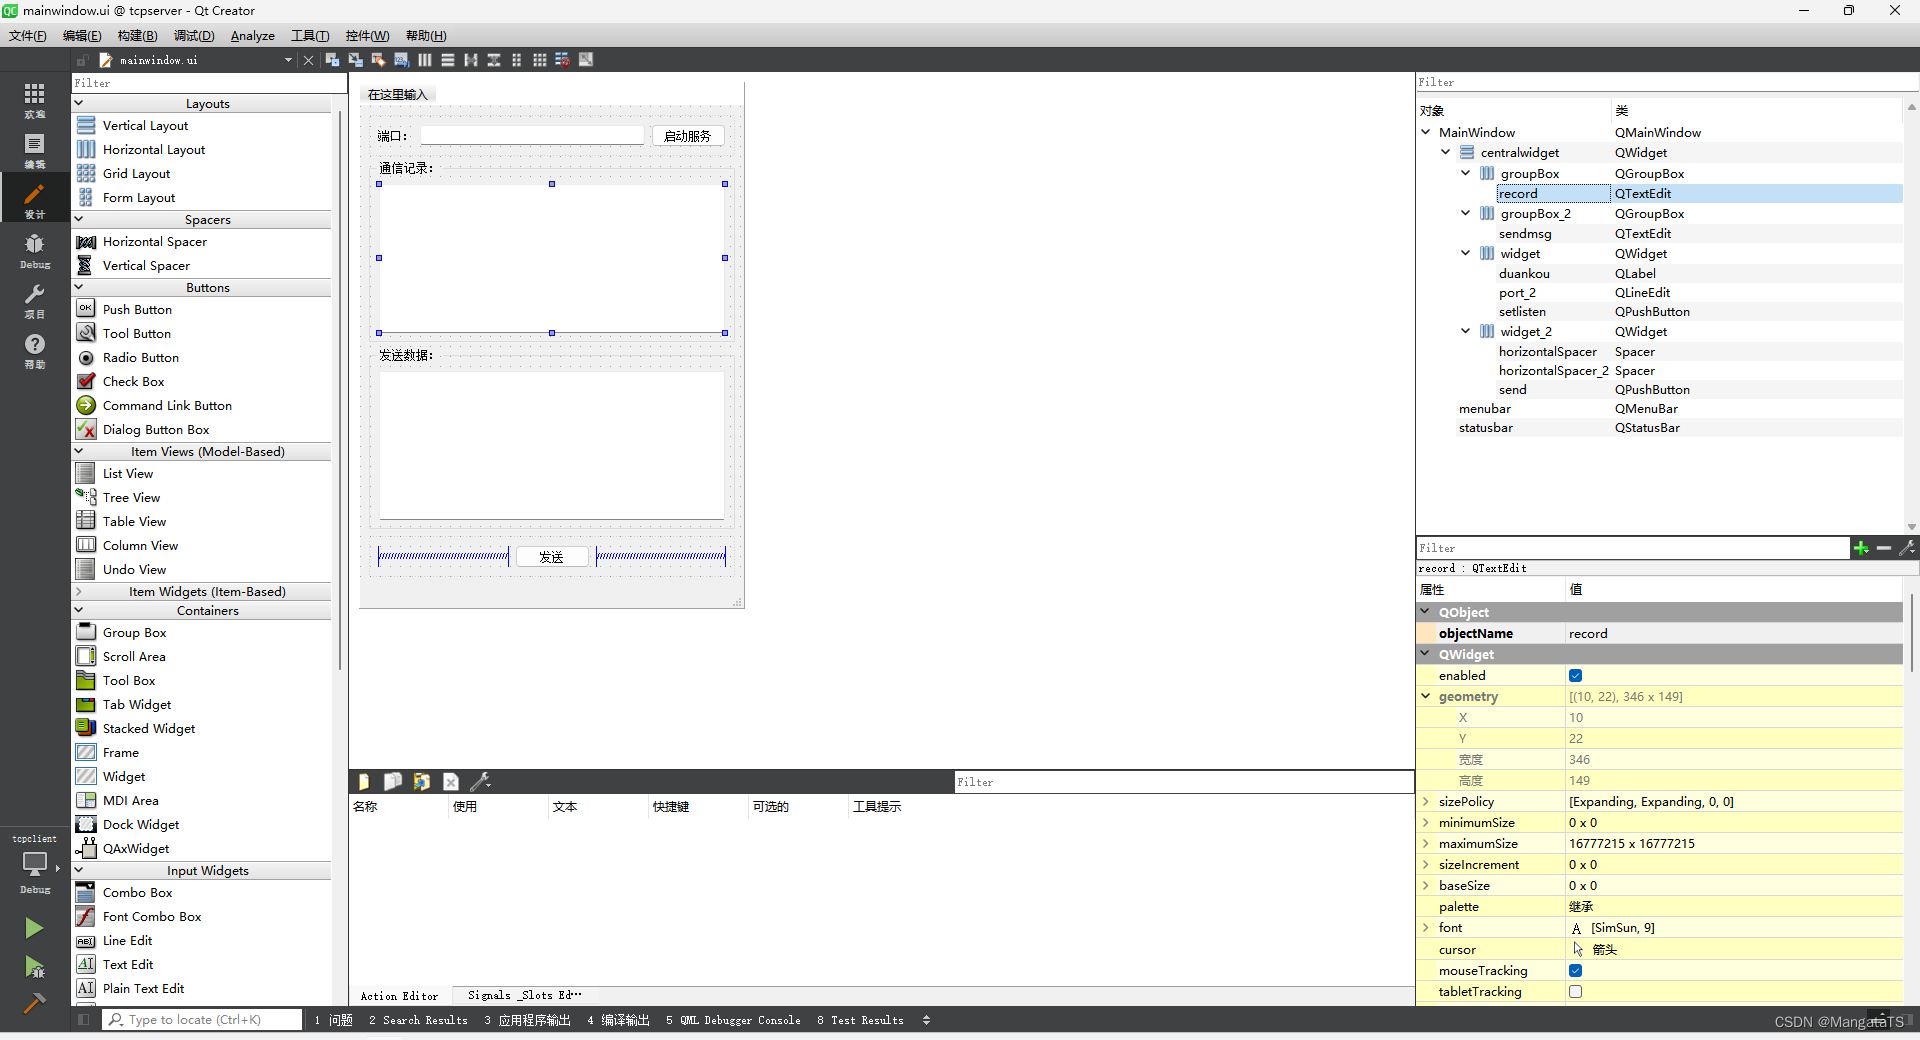The width and height of the screenshot is (1920, 1040).
Task: Open Projects mode wrench icon
Action: tap(35, 300)
